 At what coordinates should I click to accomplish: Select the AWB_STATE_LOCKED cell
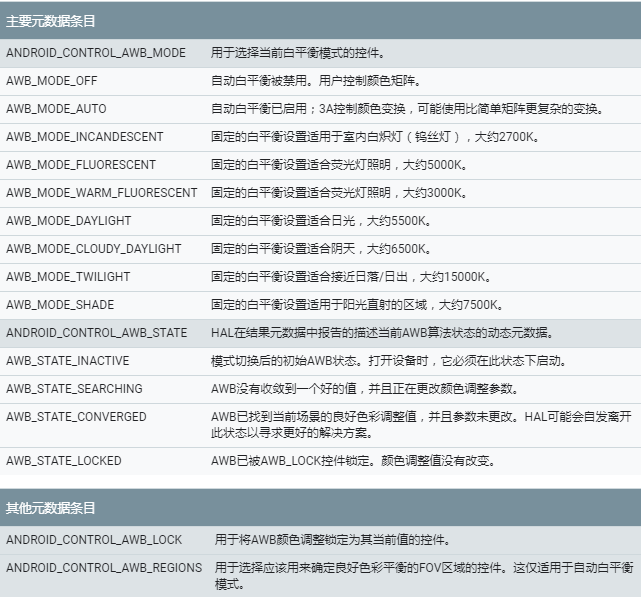[63, 461]
